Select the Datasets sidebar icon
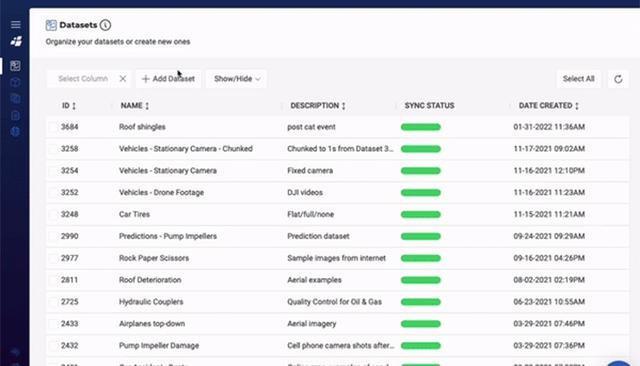Viewport: 640px width, 366px height. pyautogui.click(x=16, y=66)
